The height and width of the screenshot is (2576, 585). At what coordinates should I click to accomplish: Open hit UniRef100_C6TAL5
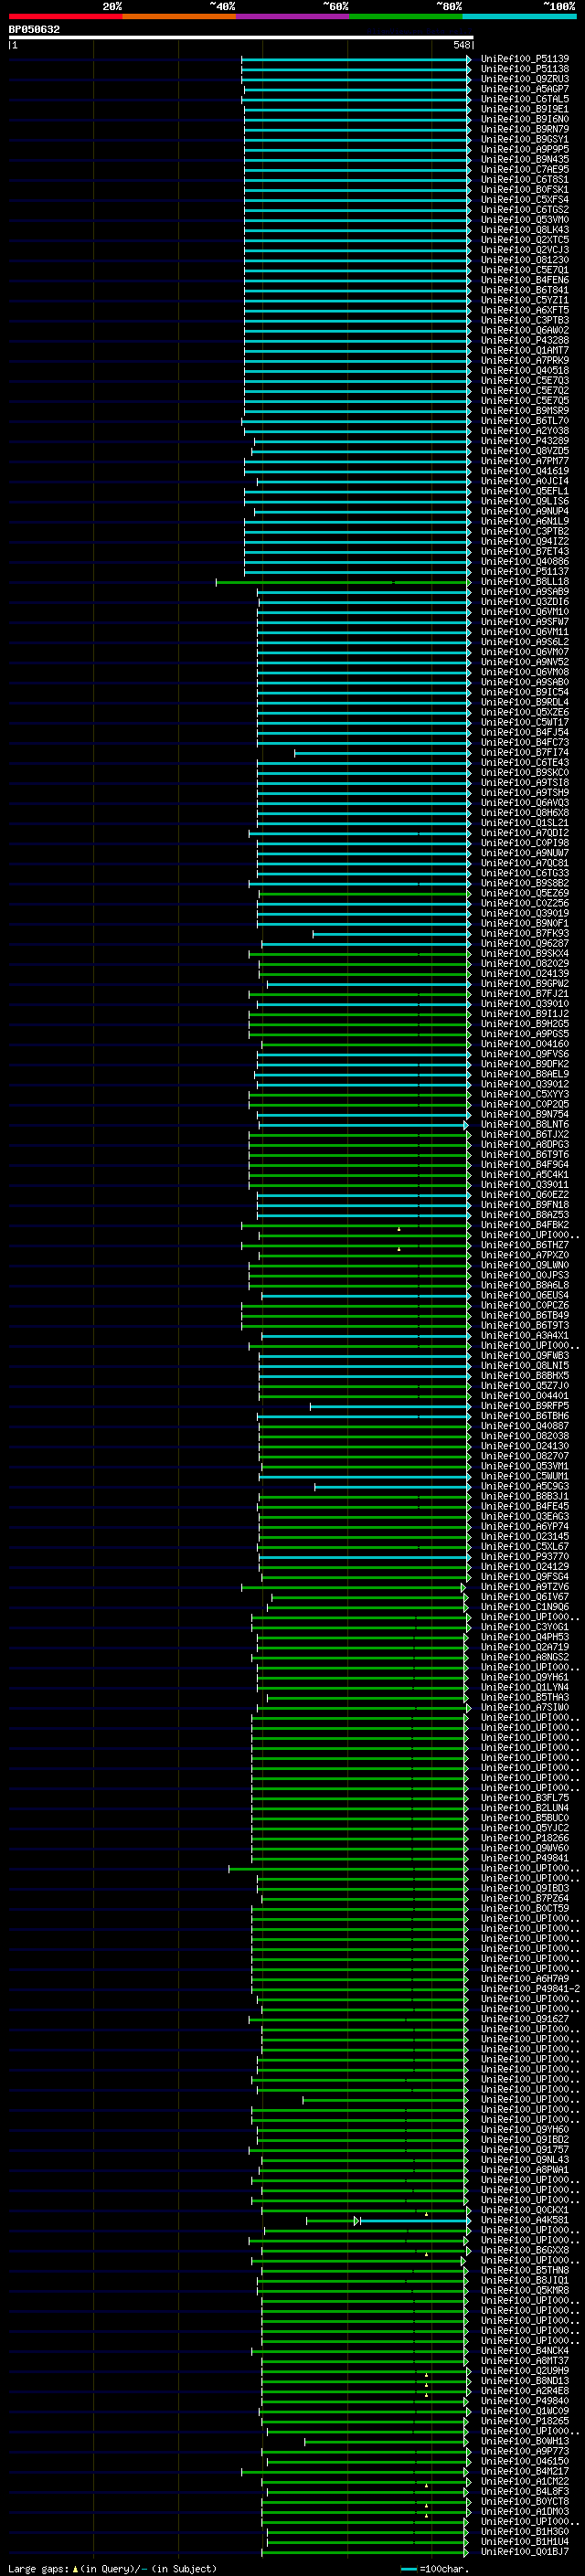click(x=524, y=99)
